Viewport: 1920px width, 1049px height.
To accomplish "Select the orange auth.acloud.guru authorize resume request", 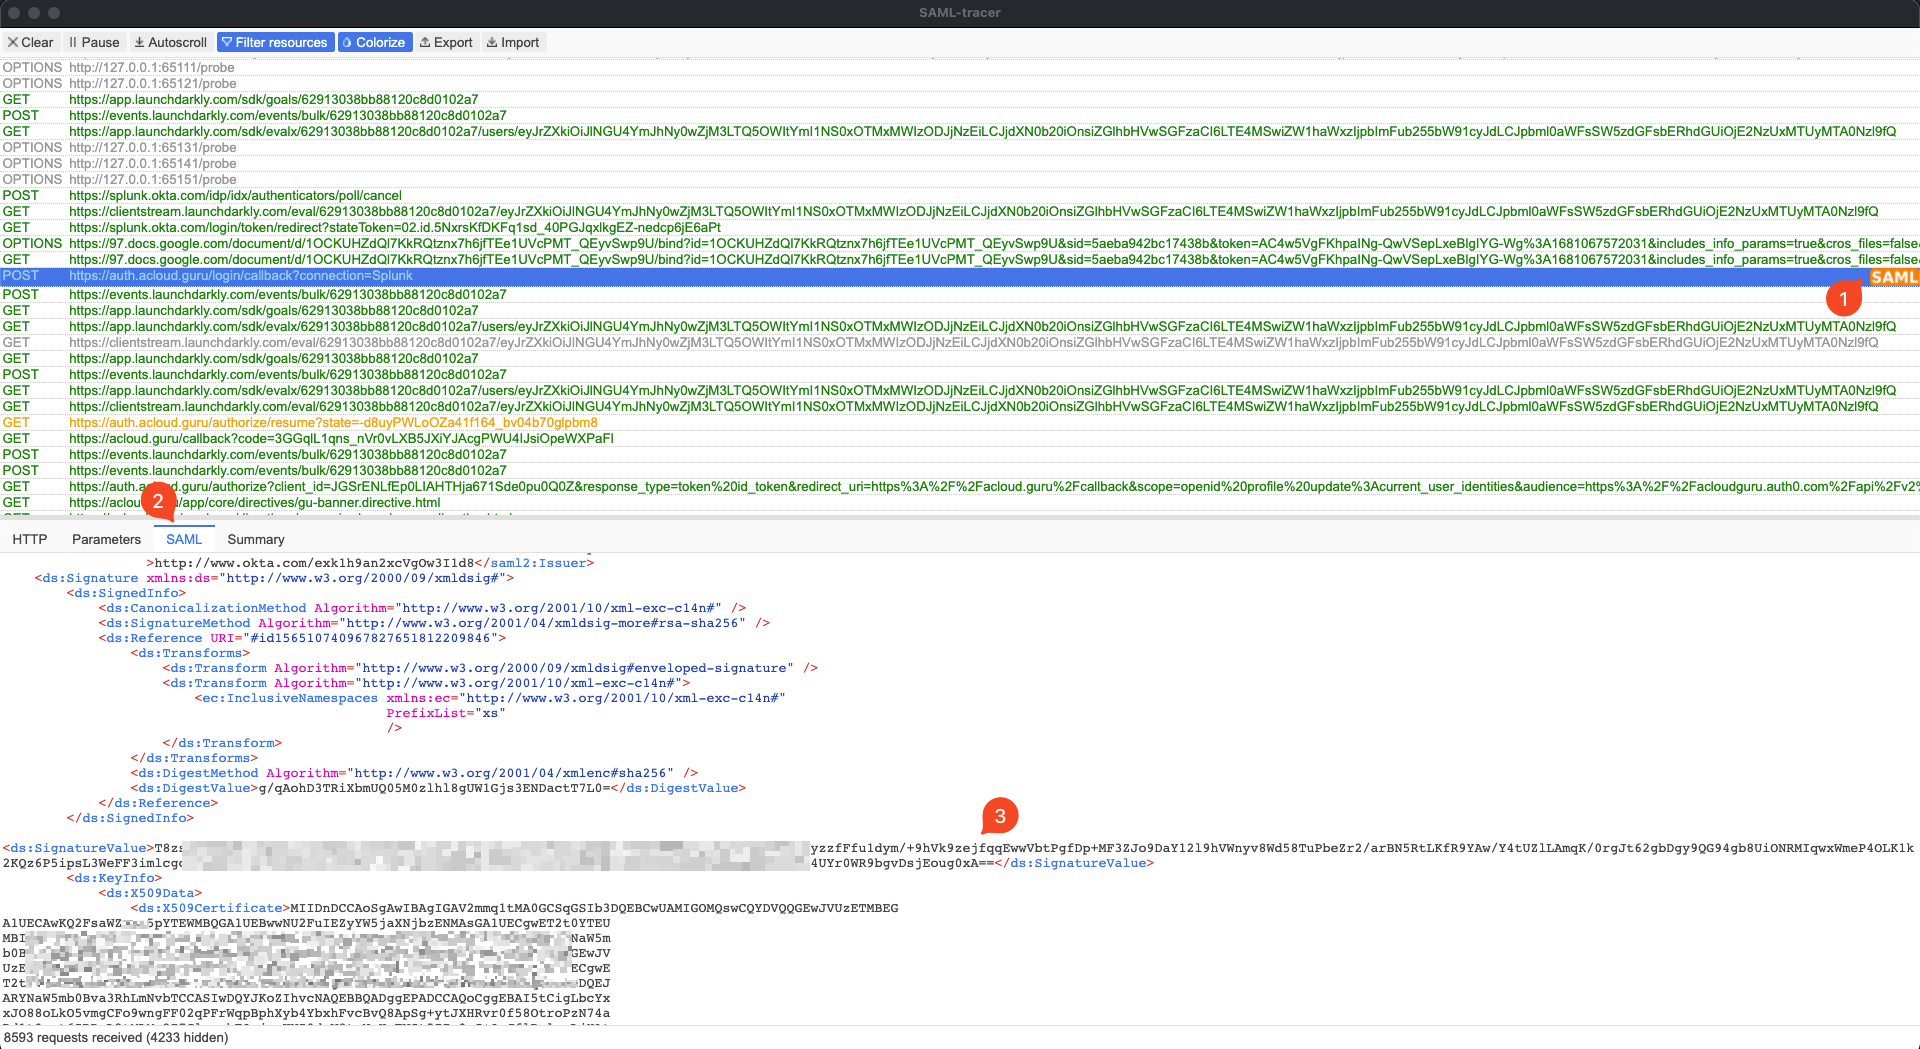I will pos(960,422).
